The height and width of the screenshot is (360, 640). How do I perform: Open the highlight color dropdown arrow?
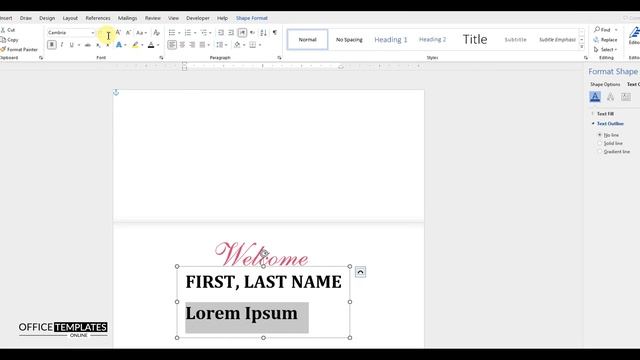click(x=142, y=45)
